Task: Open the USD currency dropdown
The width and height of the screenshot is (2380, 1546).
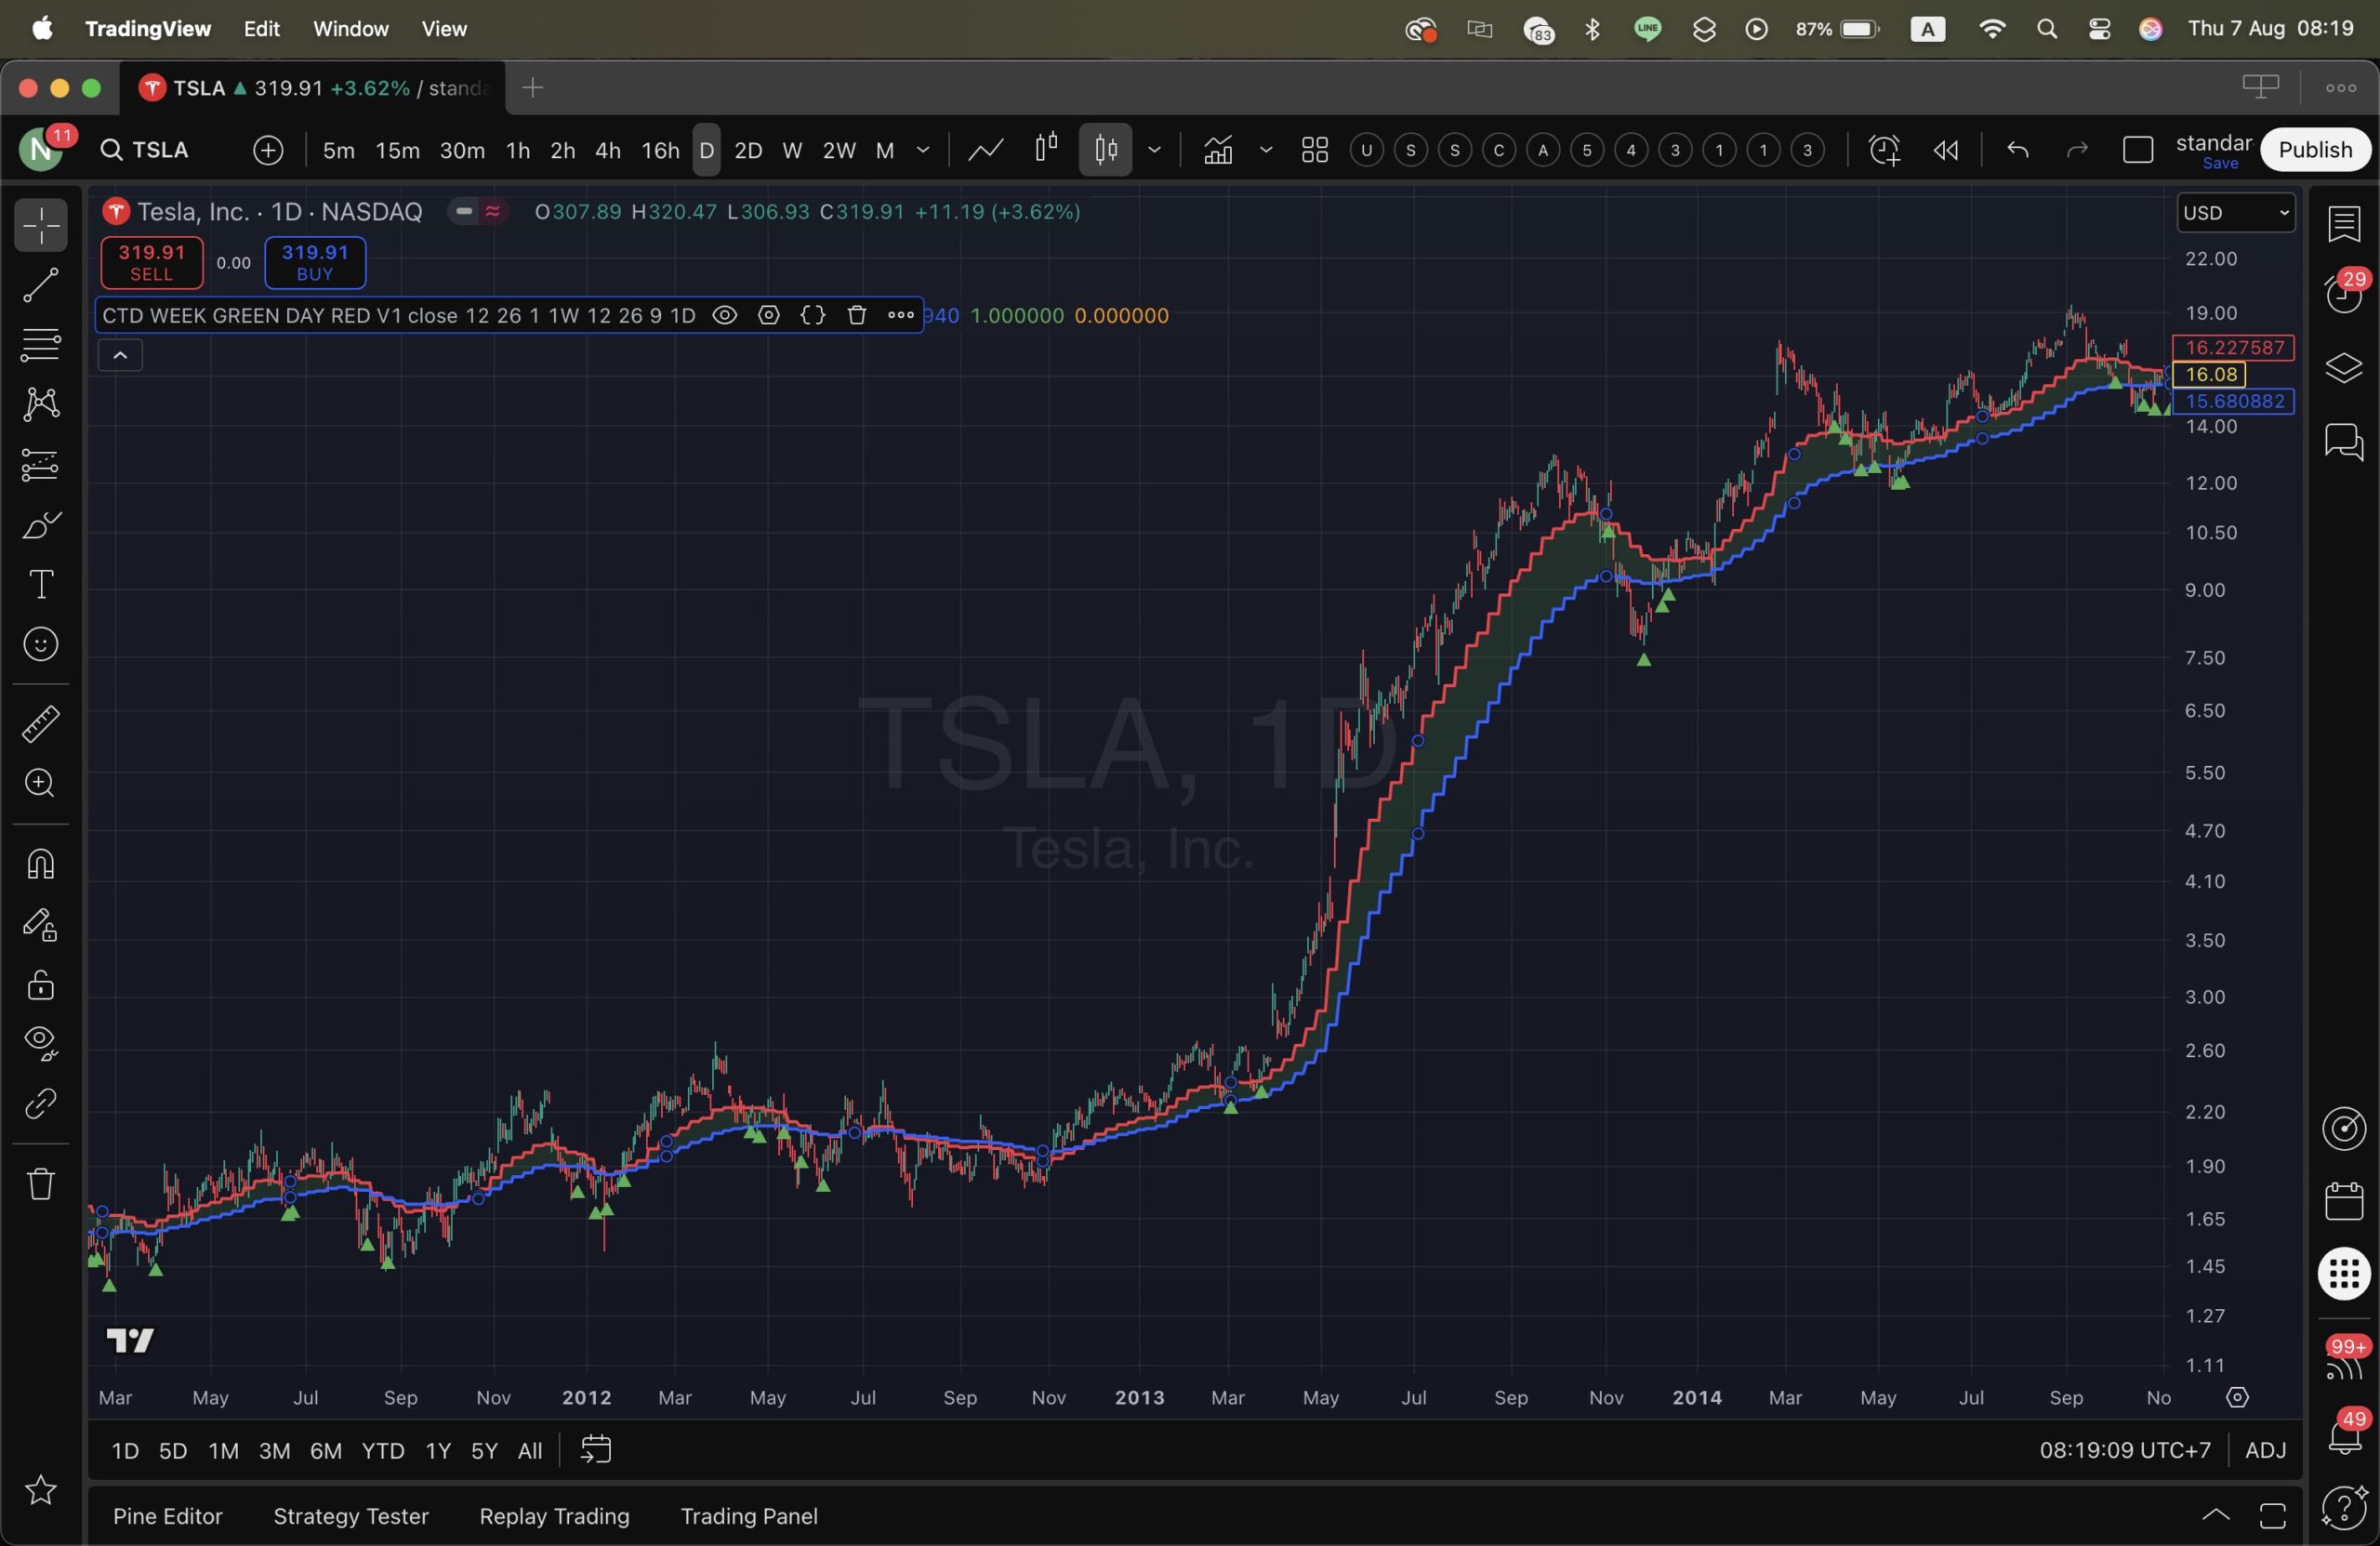Action: pyautogui.click(x=2235, y=213)
